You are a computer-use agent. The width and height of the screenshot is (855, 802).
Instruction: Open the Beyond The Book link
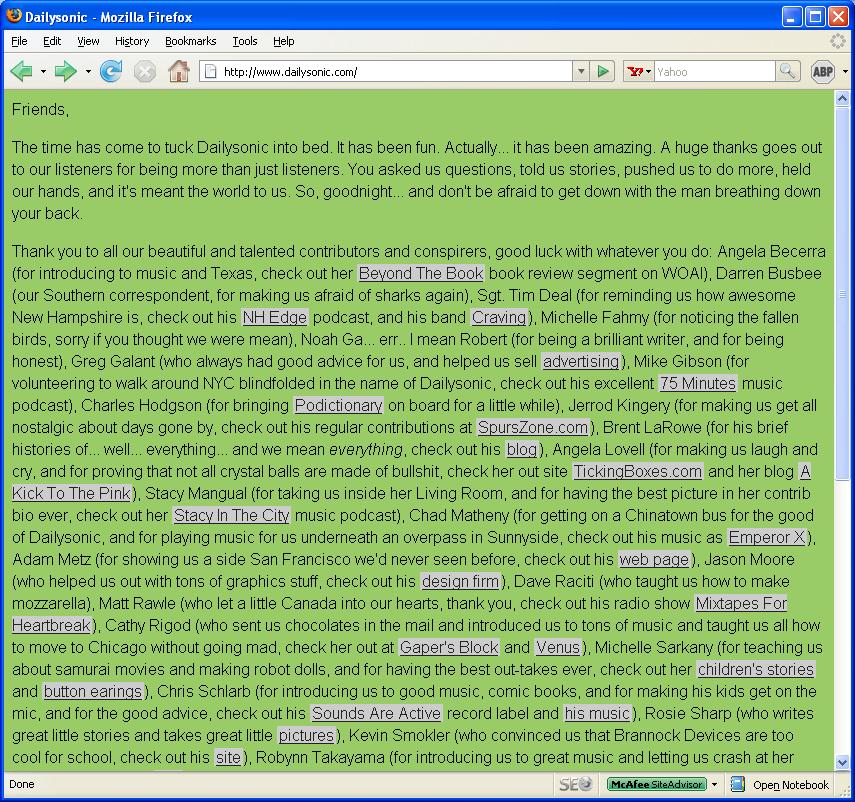tap(421, 273)
